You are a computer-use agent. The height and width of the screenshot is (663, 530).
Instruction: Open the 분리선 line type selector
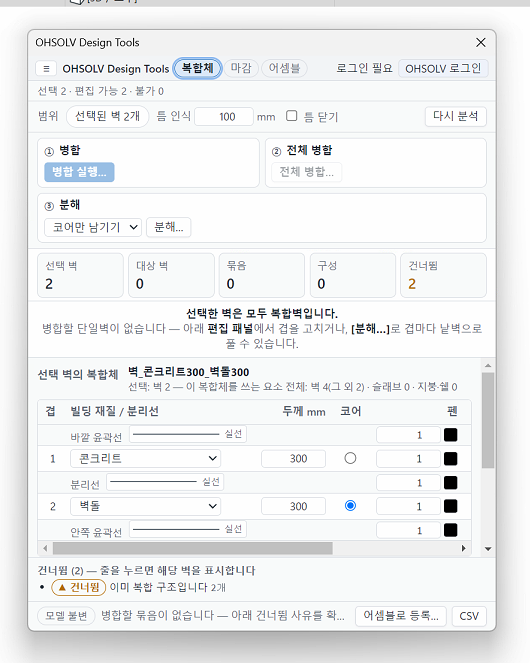click(165, 482)
